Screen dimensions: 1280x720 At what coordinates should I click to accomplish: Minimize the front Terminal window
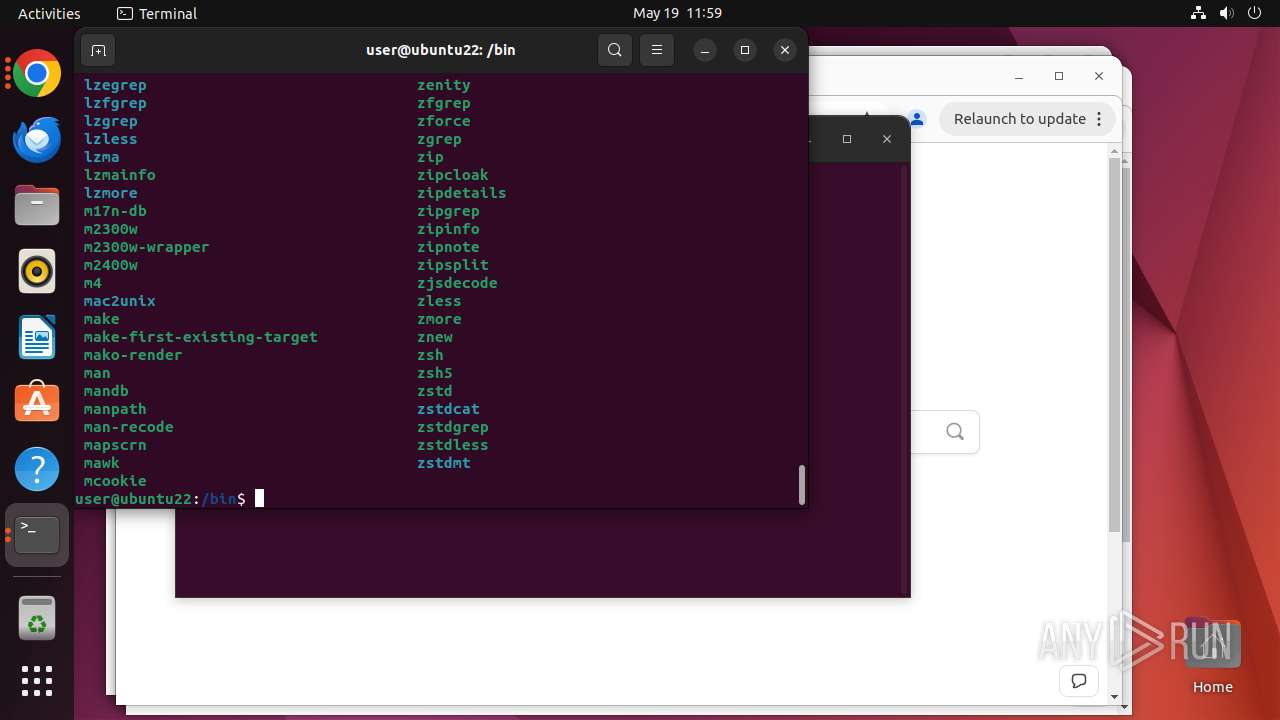tap(705, 50)
